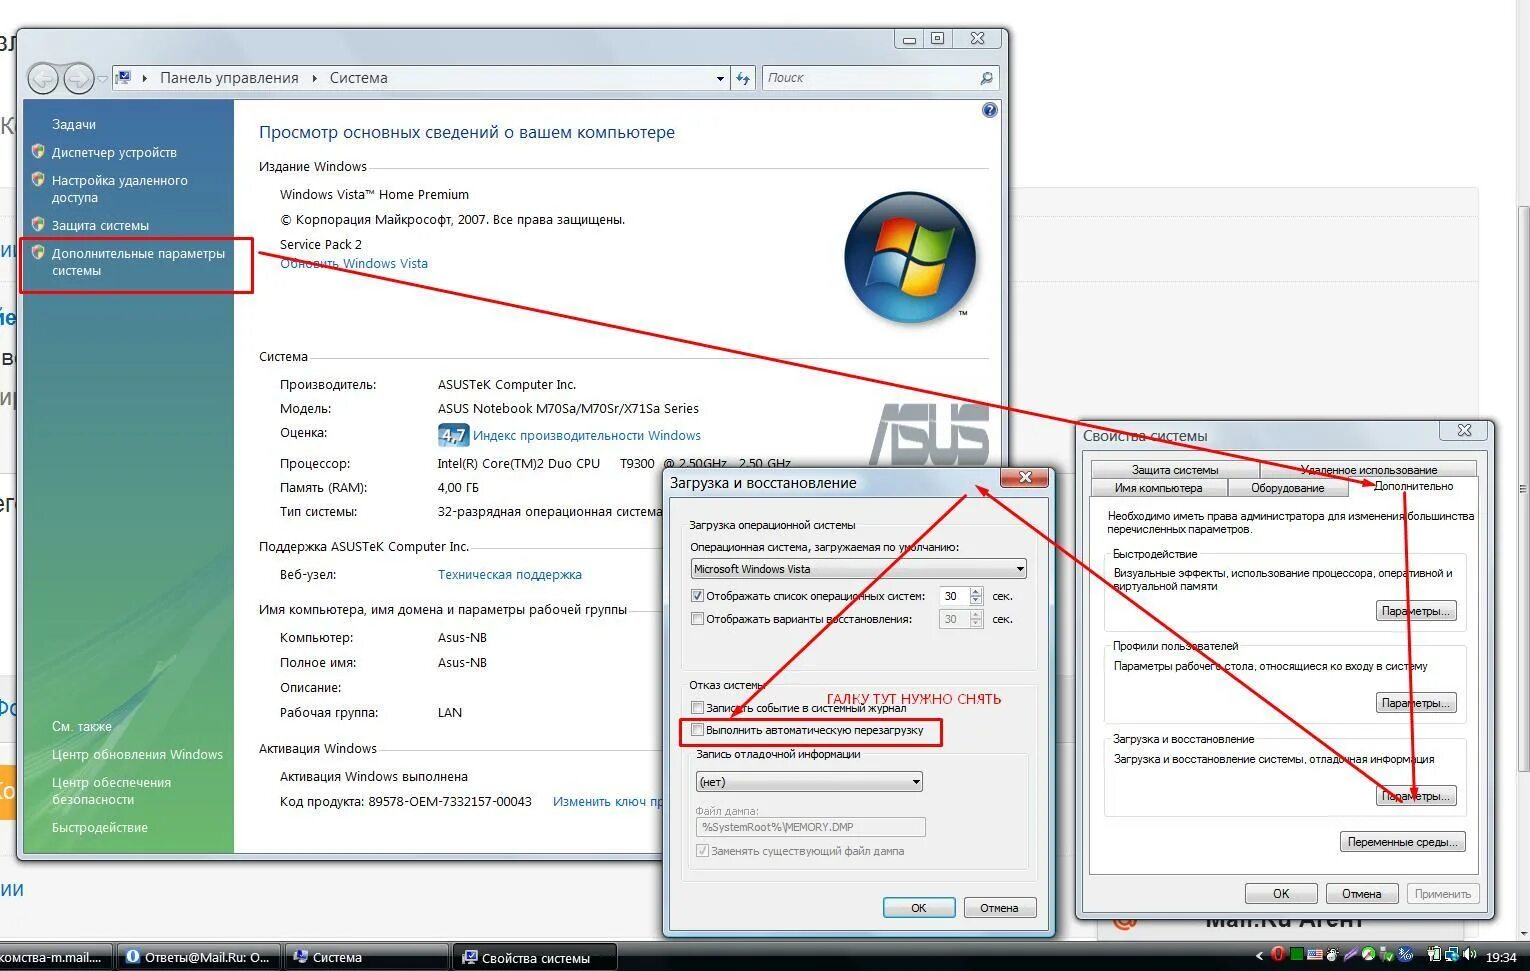1530x971 pixels.
Task: Switch to the Ответы@Mail.Ru Opera taskbar button
Action: click(197, 957)
